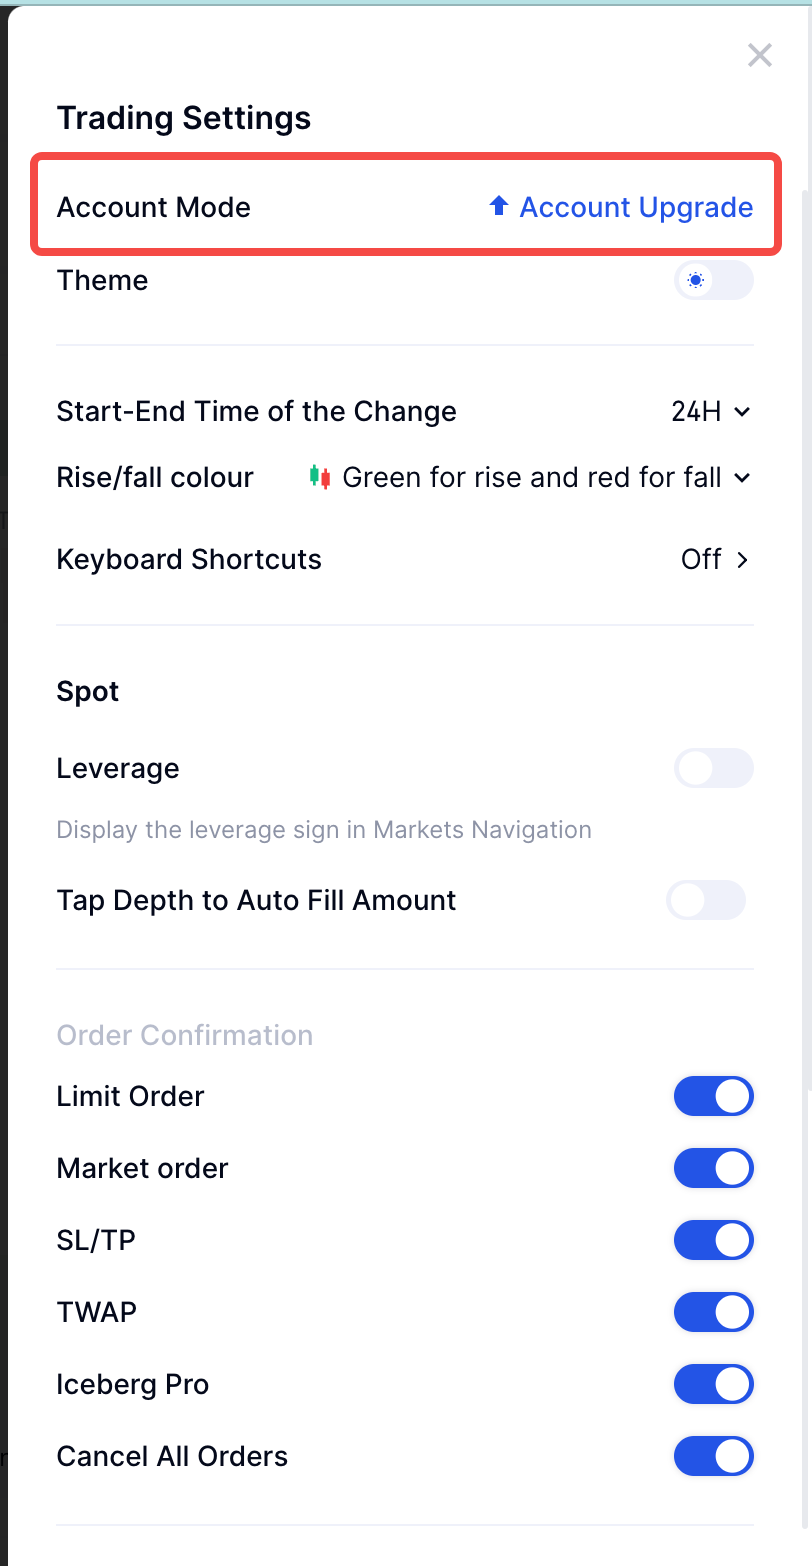The height and width of the screenshot is (1566, 812).
Task: Close the Trading Settings panel
Action: (x=760, y=55)
